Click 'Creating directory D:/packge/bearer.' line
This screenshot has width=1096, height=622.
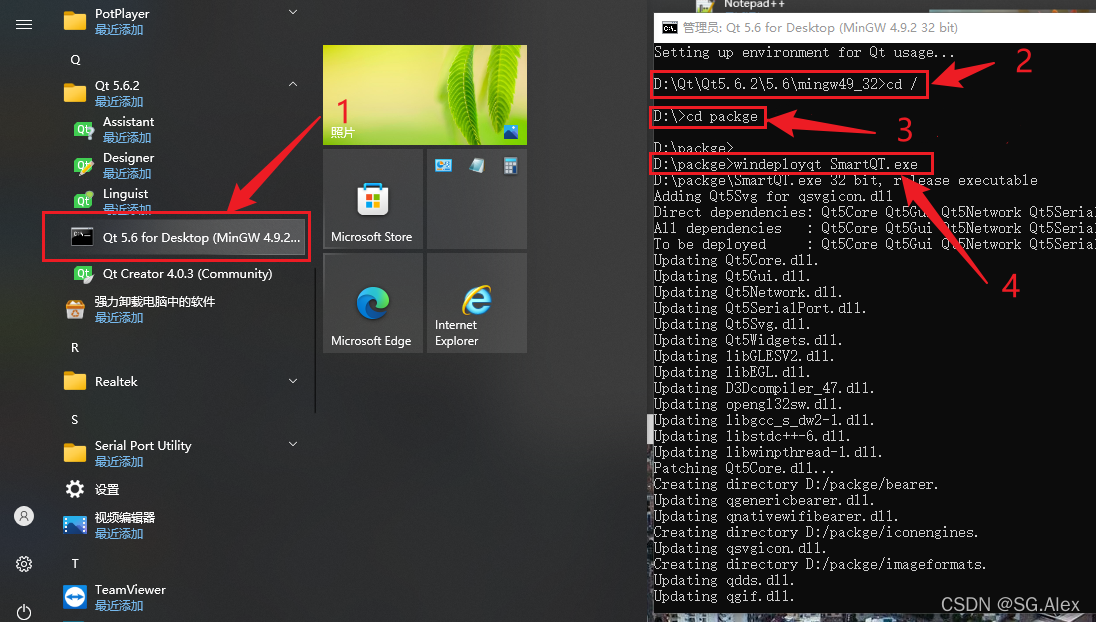795,484
